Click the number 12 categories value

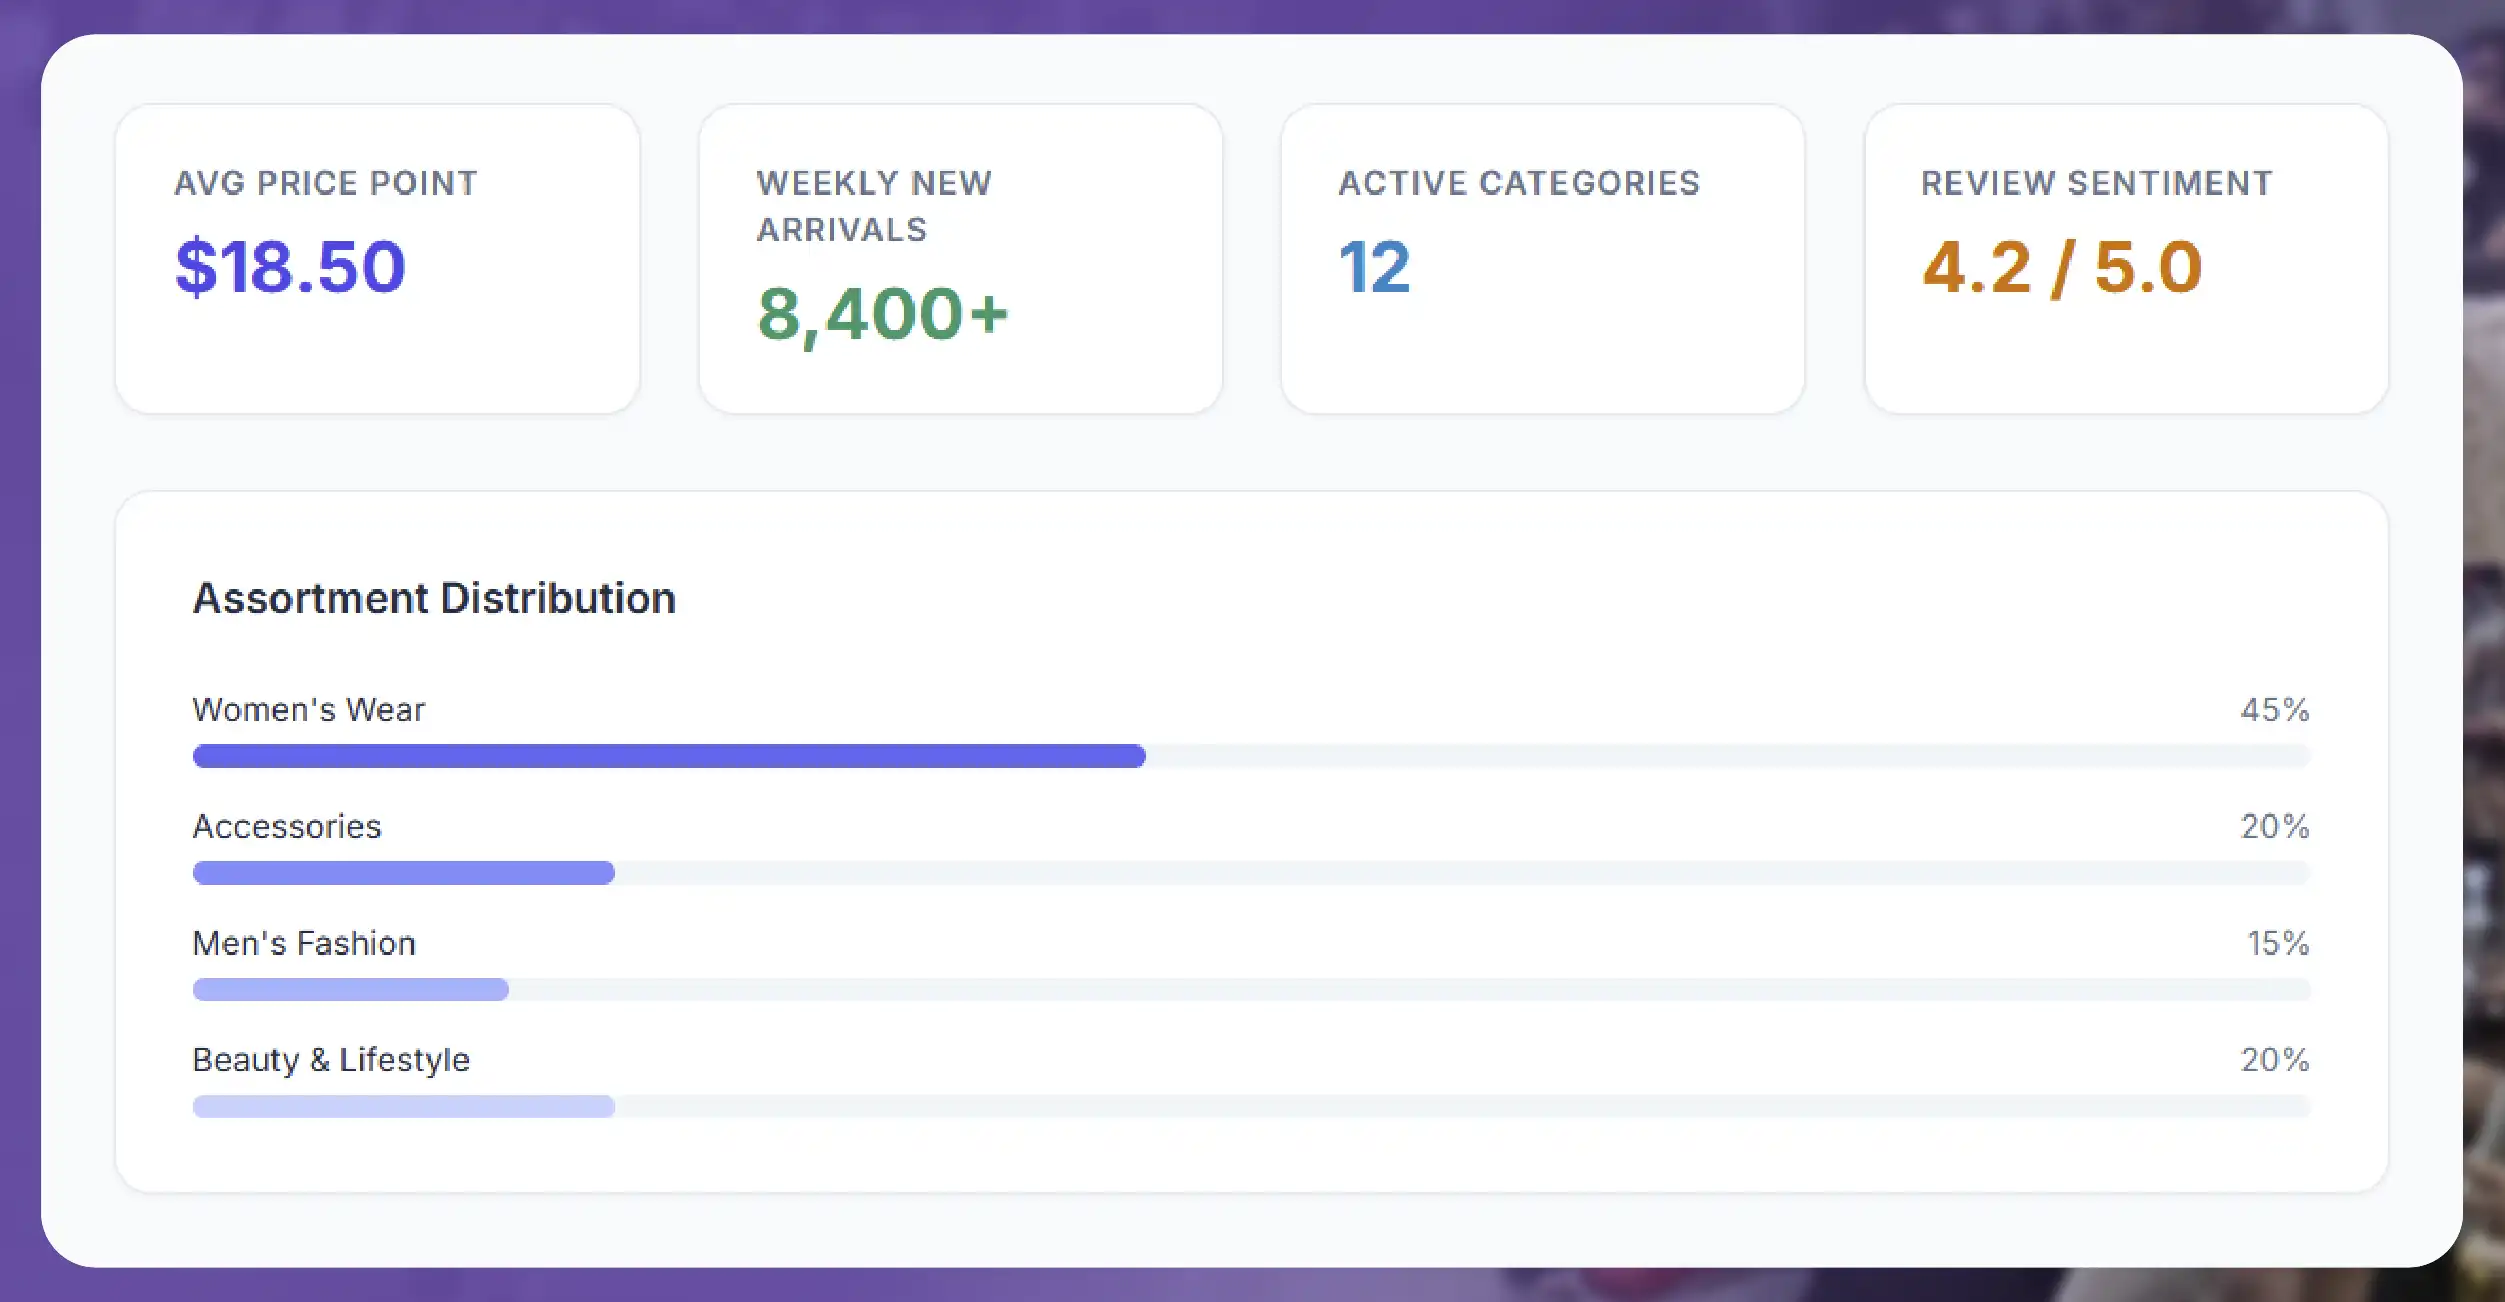1375,267
